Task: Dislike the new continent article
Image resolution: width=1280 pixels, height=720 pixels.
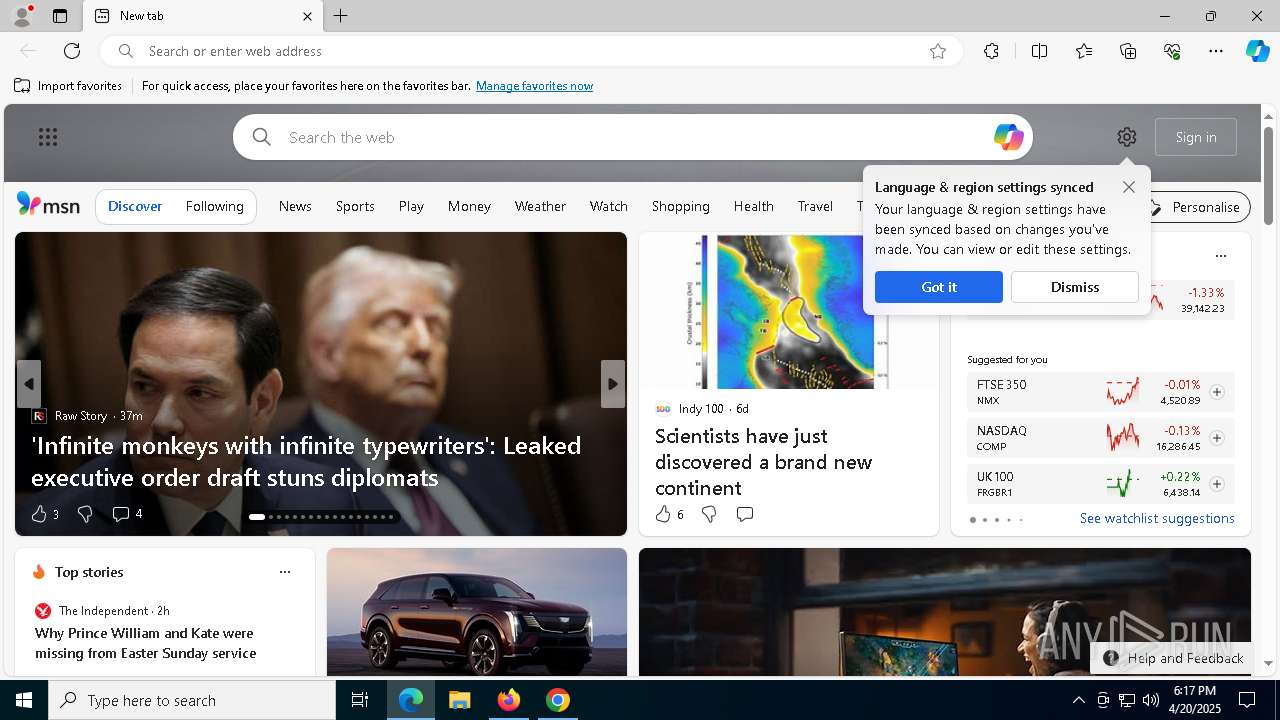Action: point(709,514)
